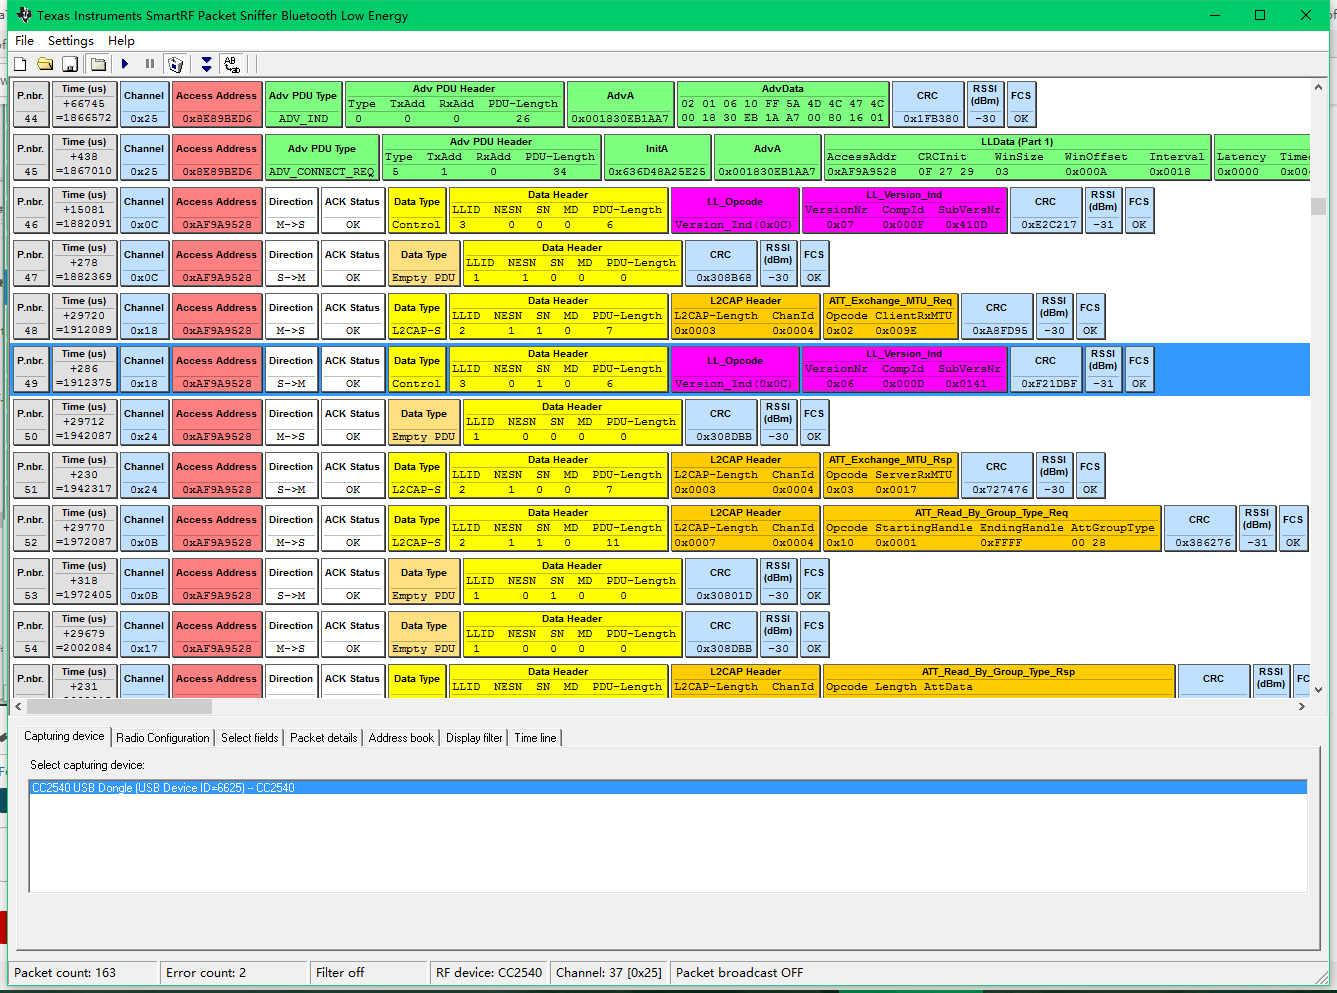1337x993 pixels.
Task: Pause packet capture with the pause icon
Action: point(150,64)
